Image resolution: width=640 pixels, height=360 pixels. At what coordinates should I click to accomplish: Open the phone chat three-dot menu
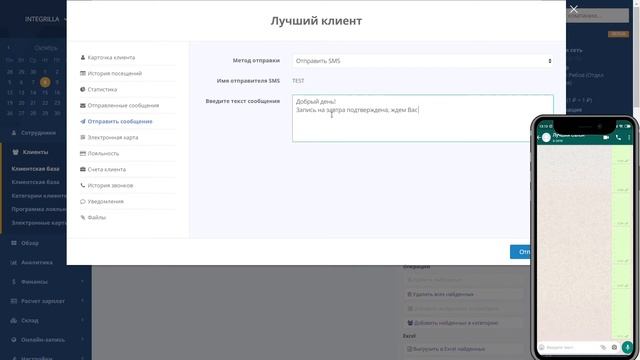[629, 138]
